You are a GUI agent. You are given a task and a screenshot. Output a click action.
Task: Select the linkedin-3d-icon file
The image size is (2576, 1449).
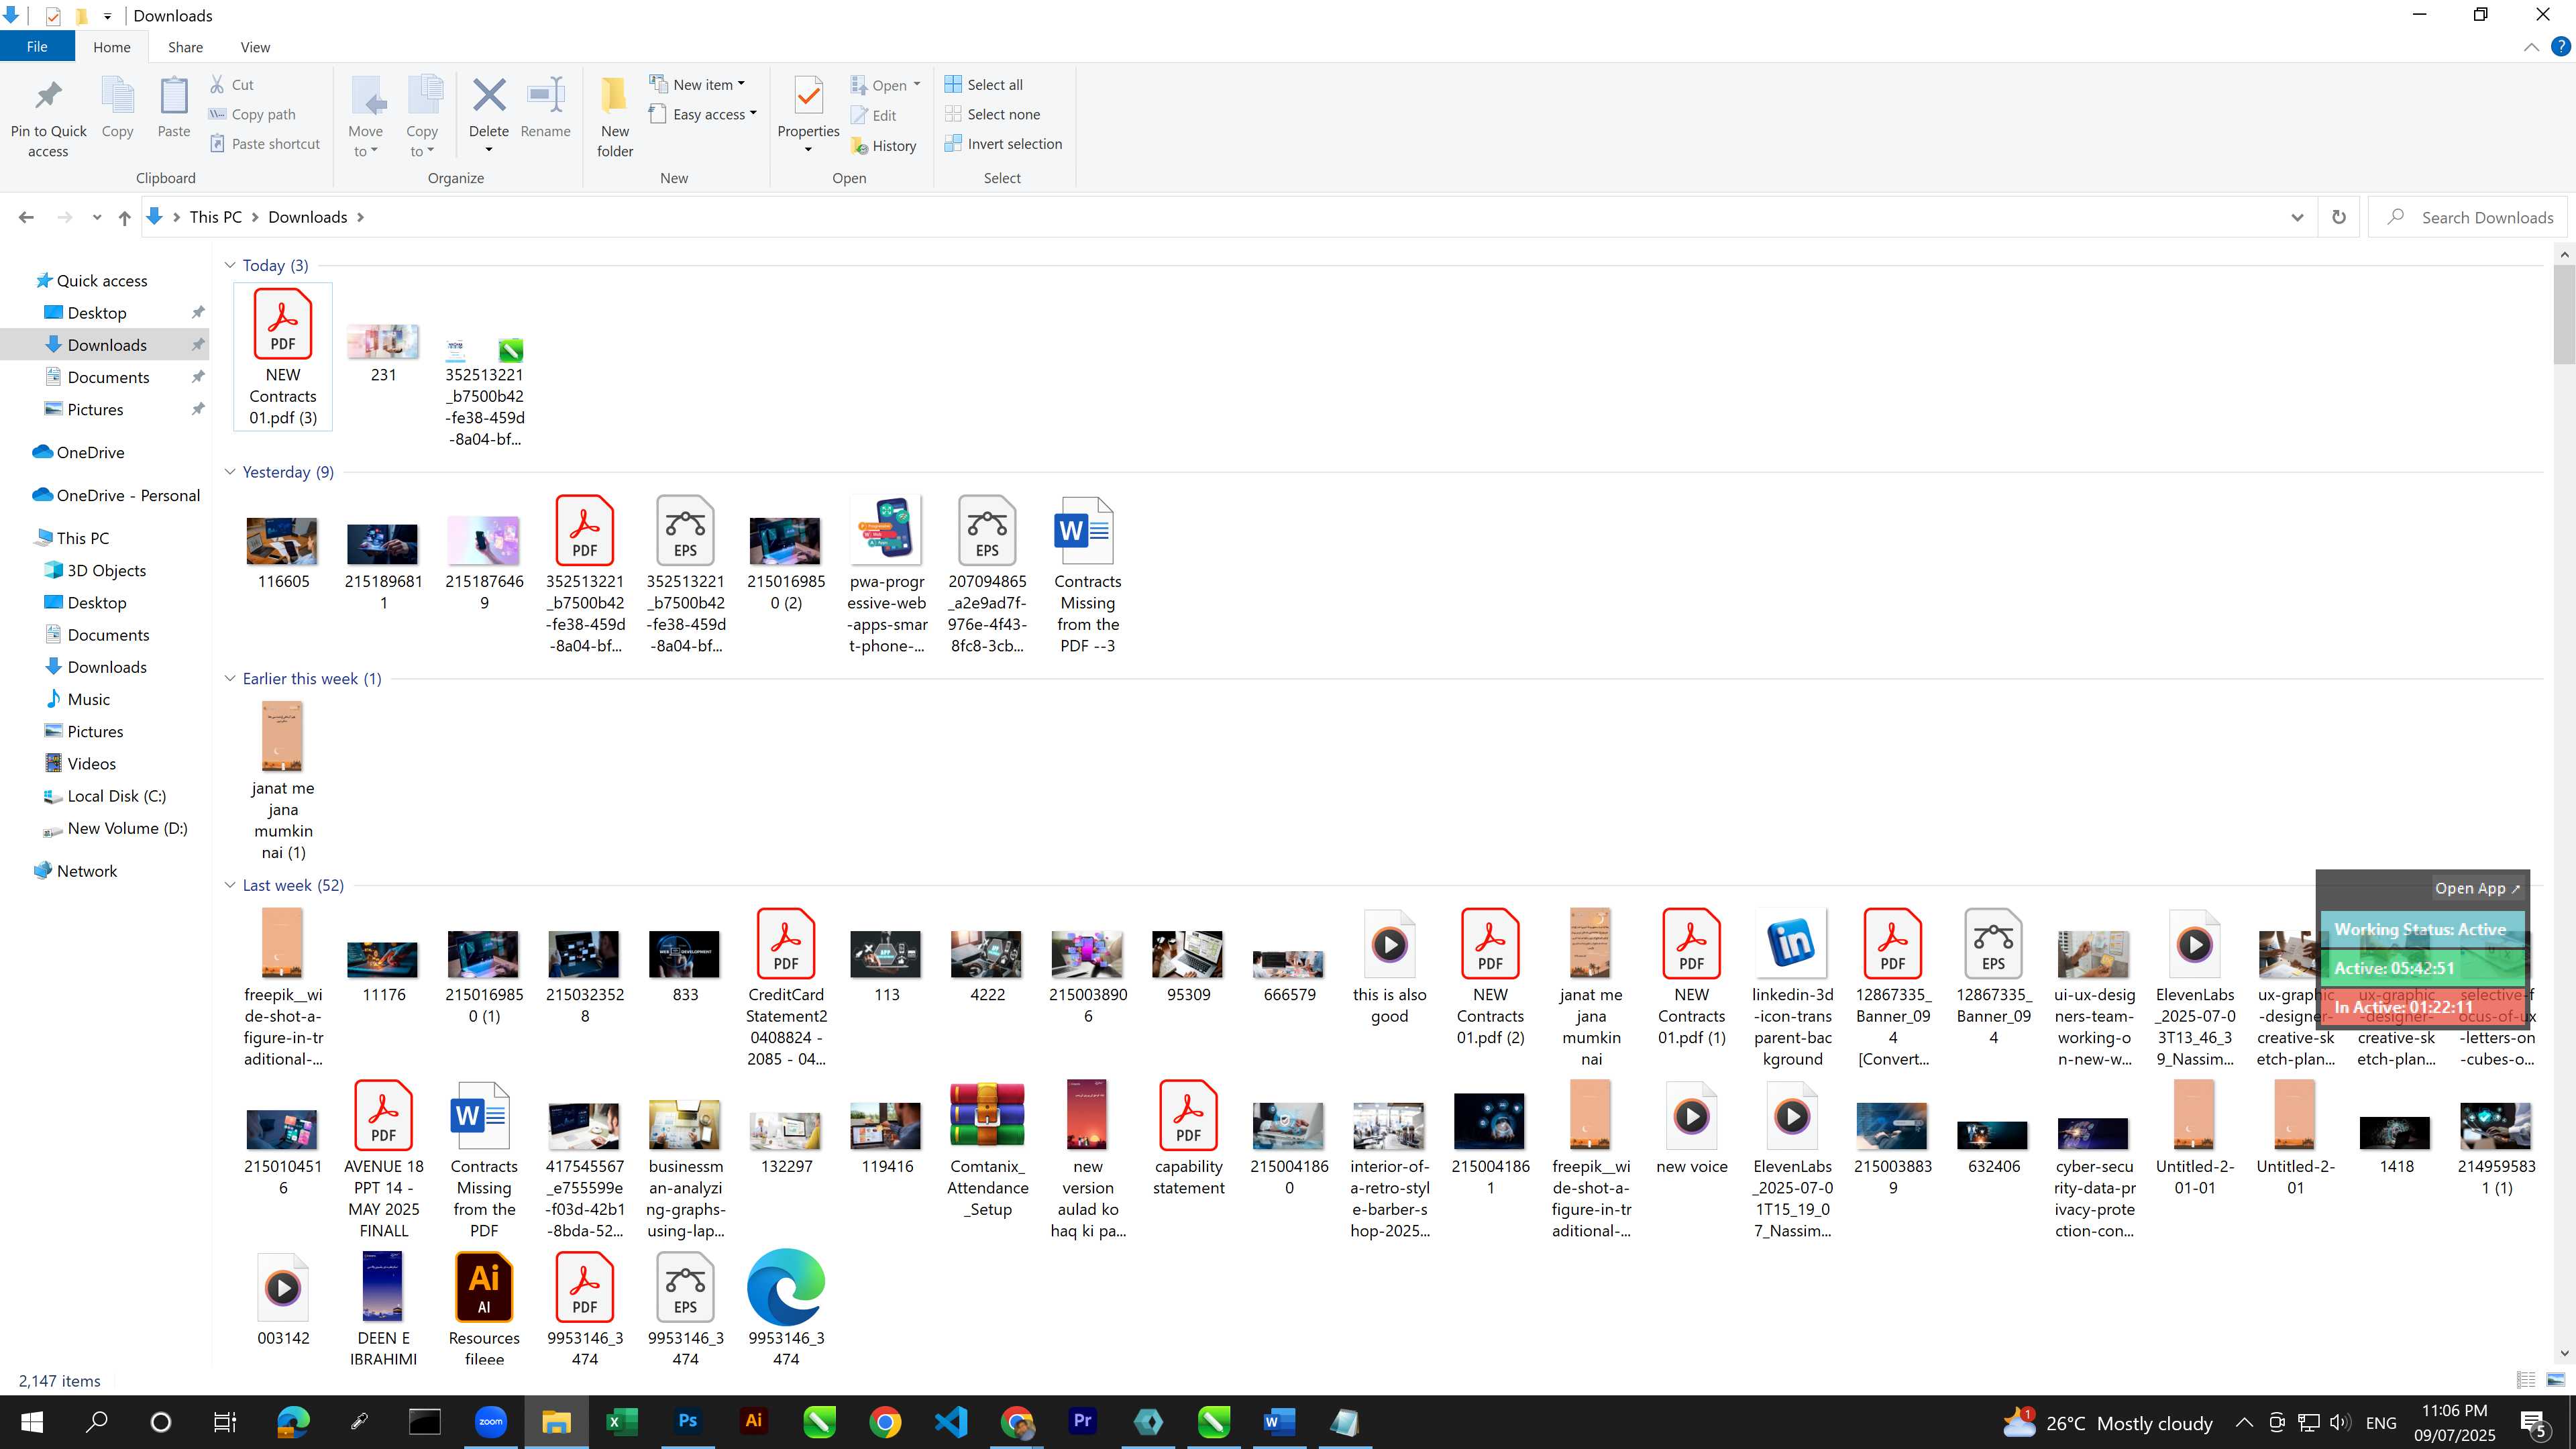tap(1792, 988)
